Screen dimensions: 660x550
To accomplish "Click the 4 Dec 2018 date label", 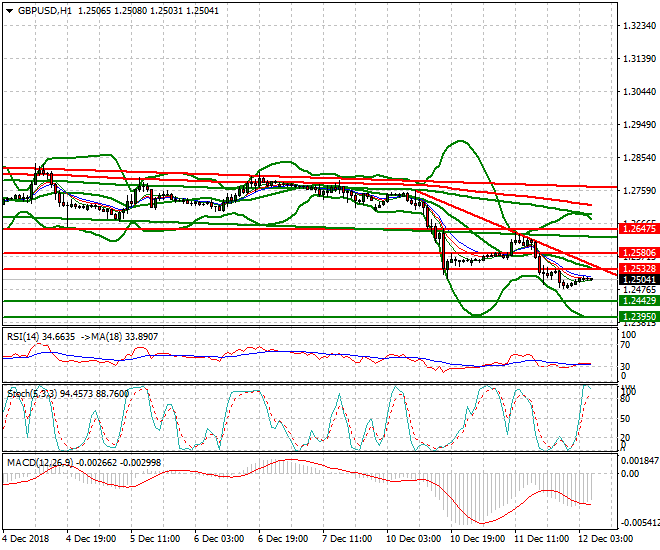I will click(x=26, y=540).
